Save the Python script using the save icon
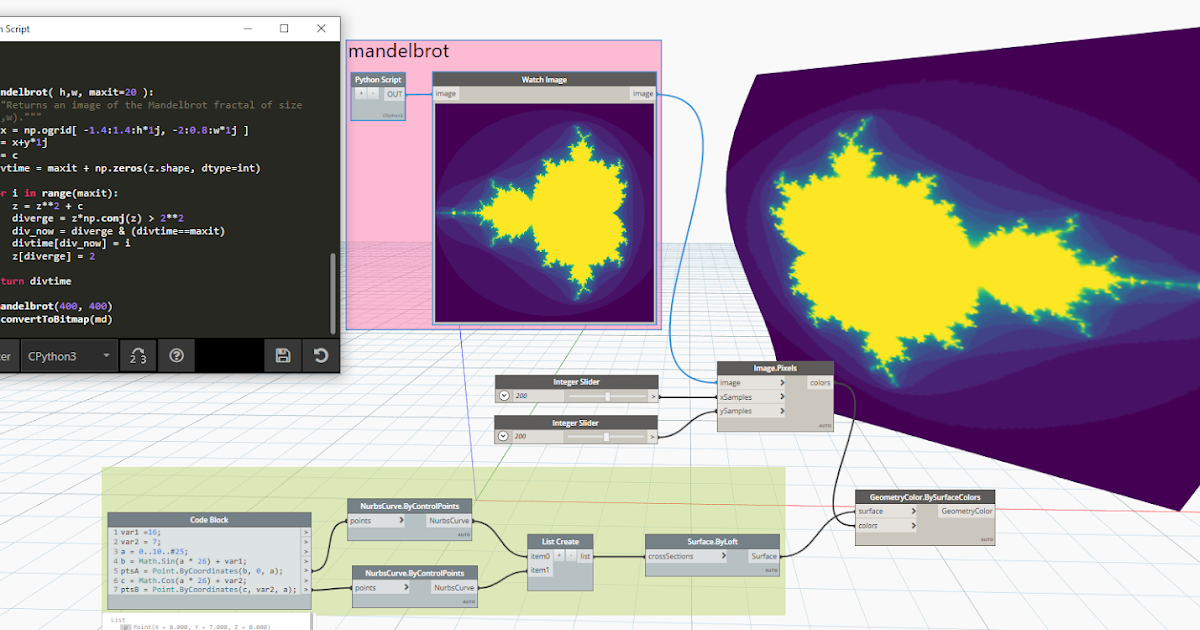 point(282,356)
